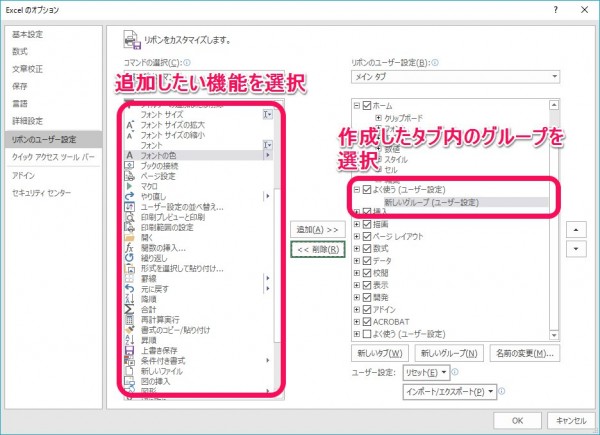Click the info icon next to コマンドの選択
Image resolution: width=600 pixels, height=435 pixels.
coord(187,62)
